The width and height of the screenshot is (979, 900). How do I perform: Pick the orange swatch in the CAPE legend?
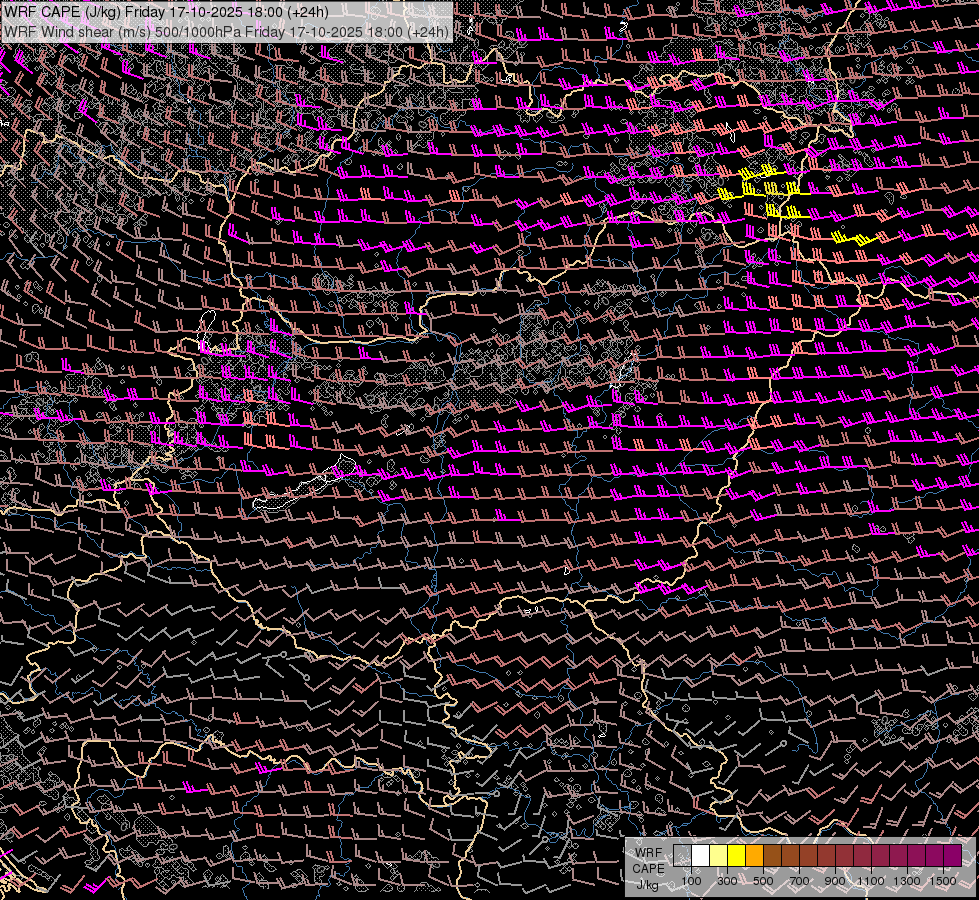pyautogui.click(x=755, y=856)
